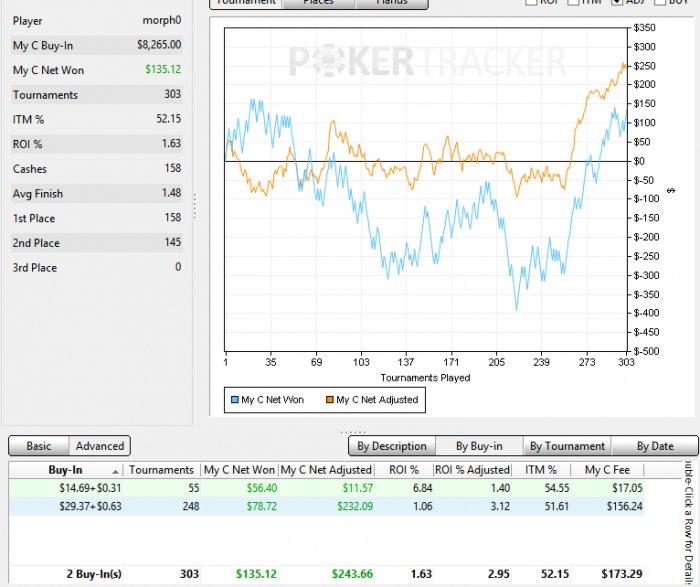Click the $156.24 fee cell
This screenshot has height=587, width=700.
coord(625,506)
